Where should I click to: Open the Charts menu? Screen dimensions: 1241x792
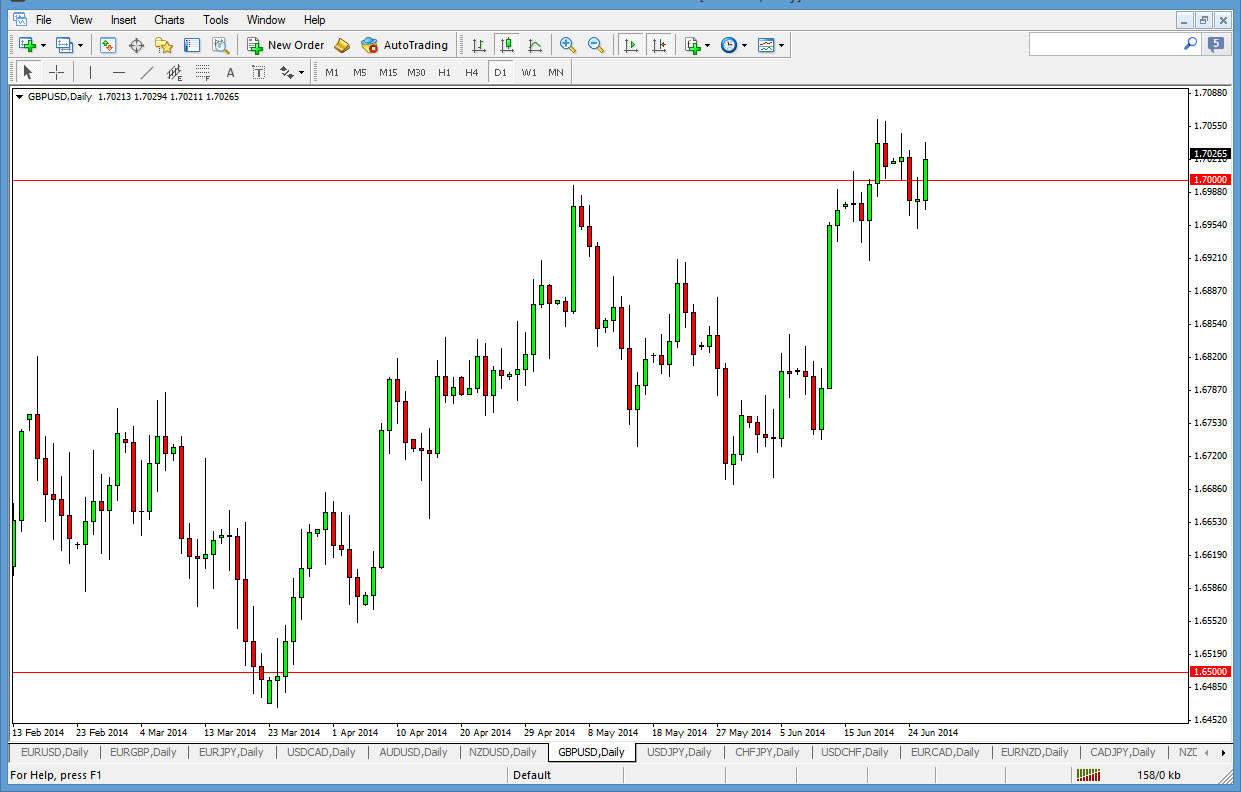(168, 19)
